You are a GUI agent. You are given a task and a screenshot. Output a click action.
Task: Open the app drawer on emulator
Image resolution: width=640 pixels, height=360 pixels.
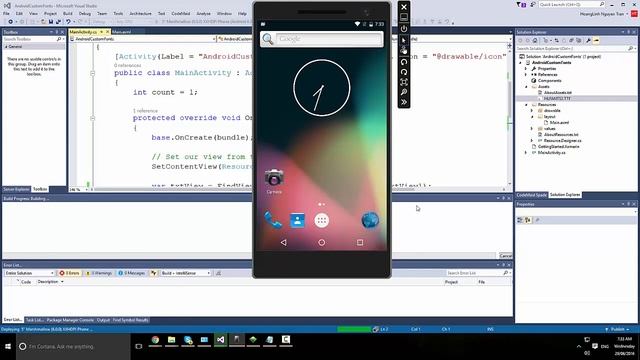322,220
